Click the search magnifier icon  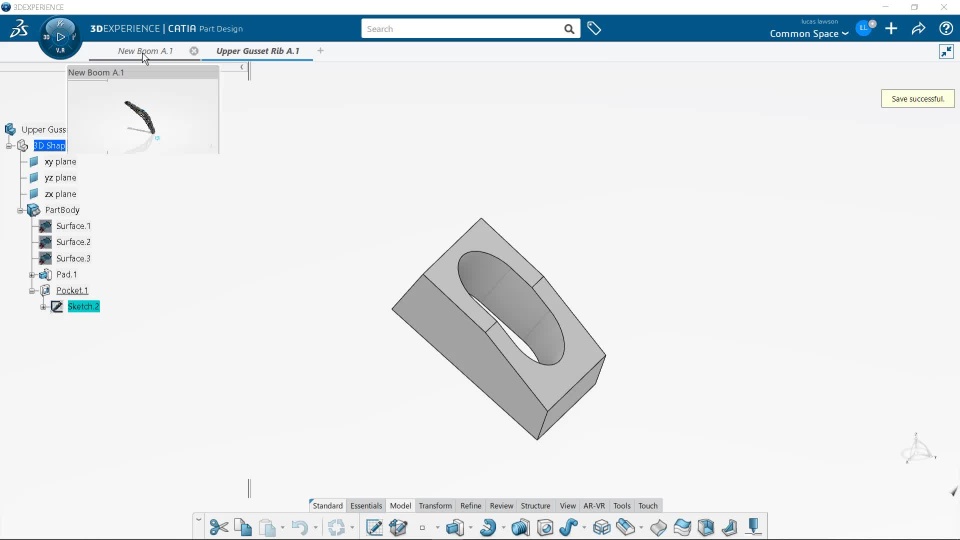569,29
